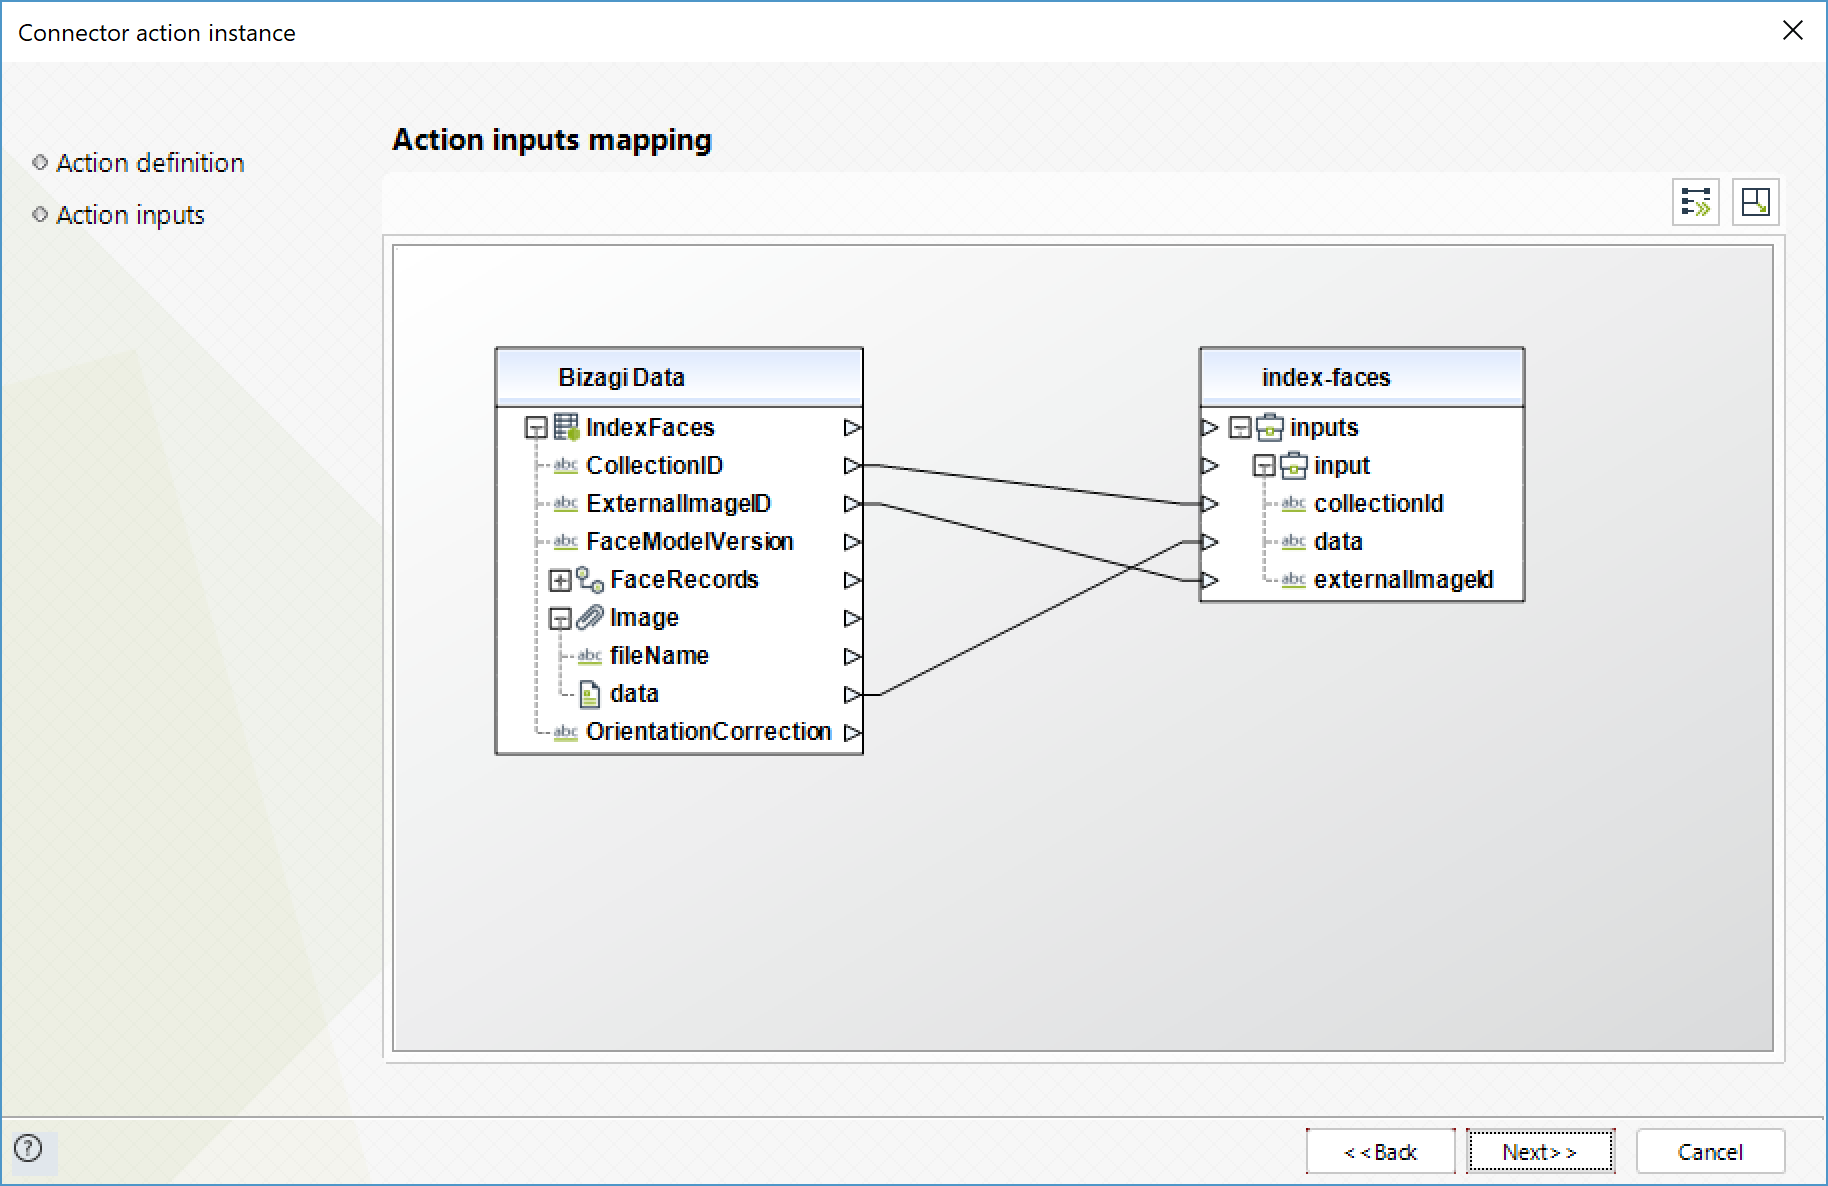The height and width of the screenshot is (1186, 1828).
Task: Click the inputs briefcase icon in index-faces
Action: click(1270, 428)
